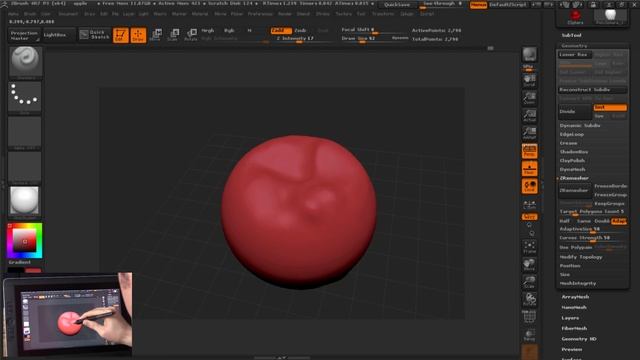
Task: Open the texture selector slot
Action: tap(25, 167)
